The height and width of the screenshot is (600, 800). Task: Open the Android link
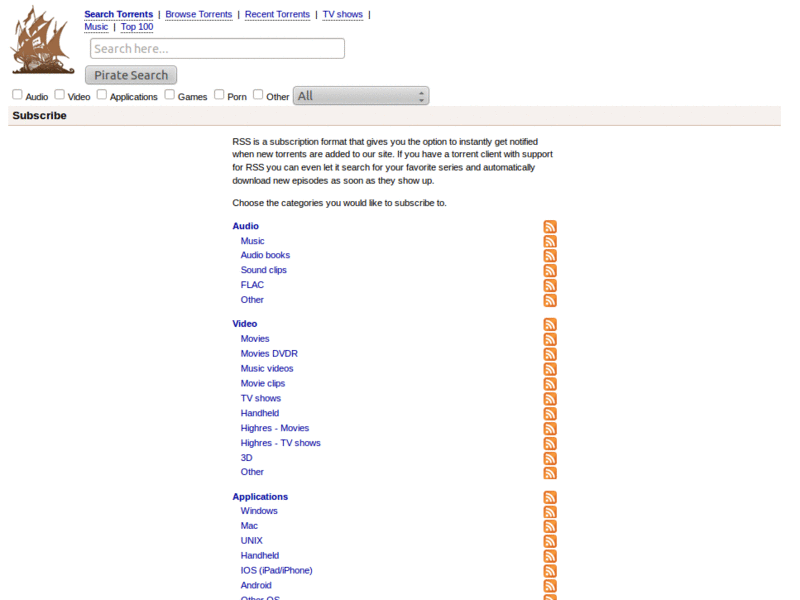[256, 585]
